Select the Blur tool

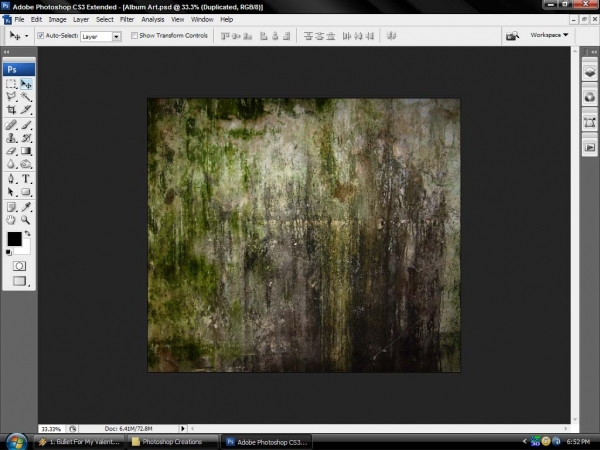pos(11,164)
